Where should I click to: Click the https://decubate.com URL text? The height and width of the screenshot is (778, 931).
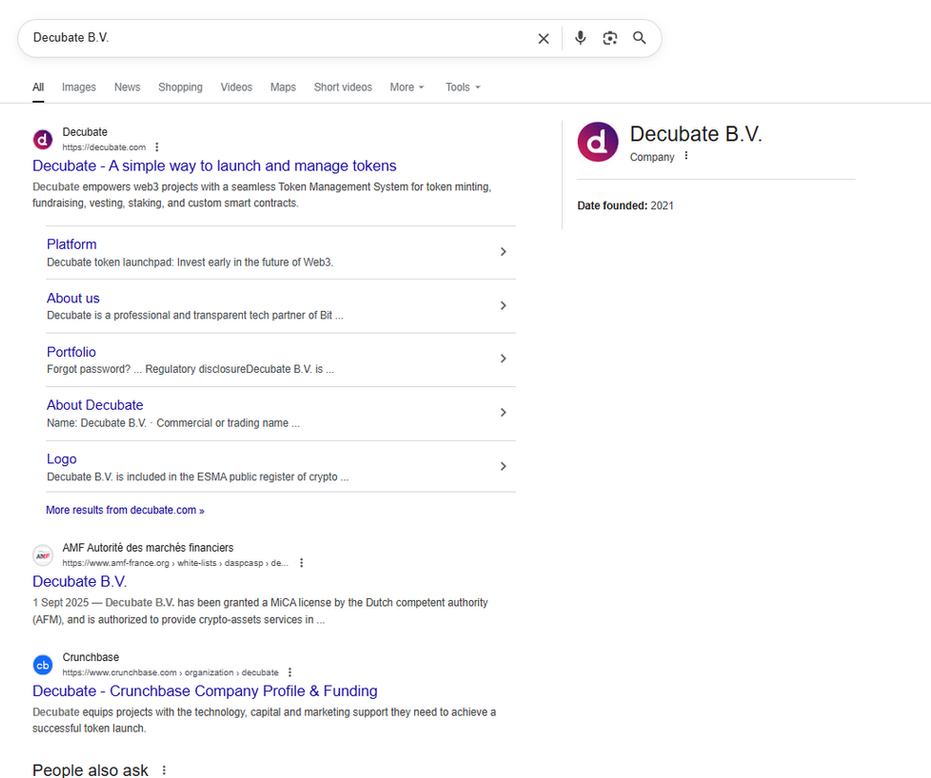[104, 147]
